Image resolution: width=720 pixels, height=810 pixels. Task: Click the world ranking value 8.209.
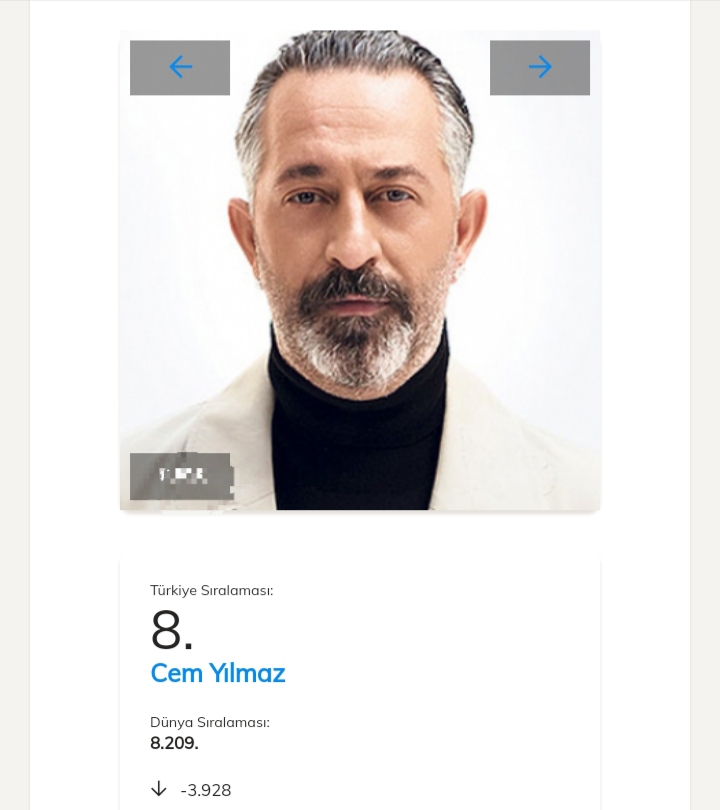174,743
